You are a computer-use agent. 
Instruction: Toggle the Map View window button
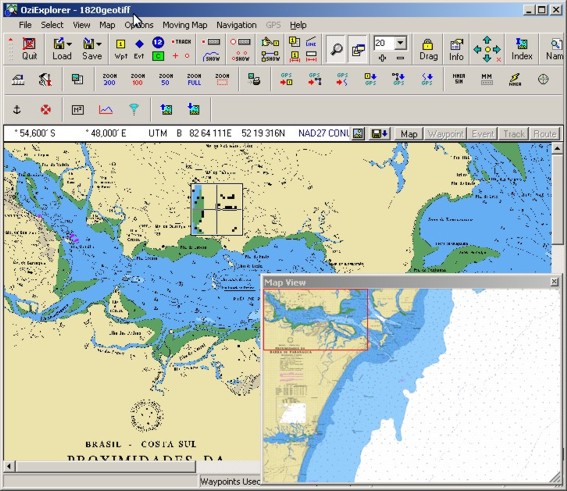click(x=358, y=49)
